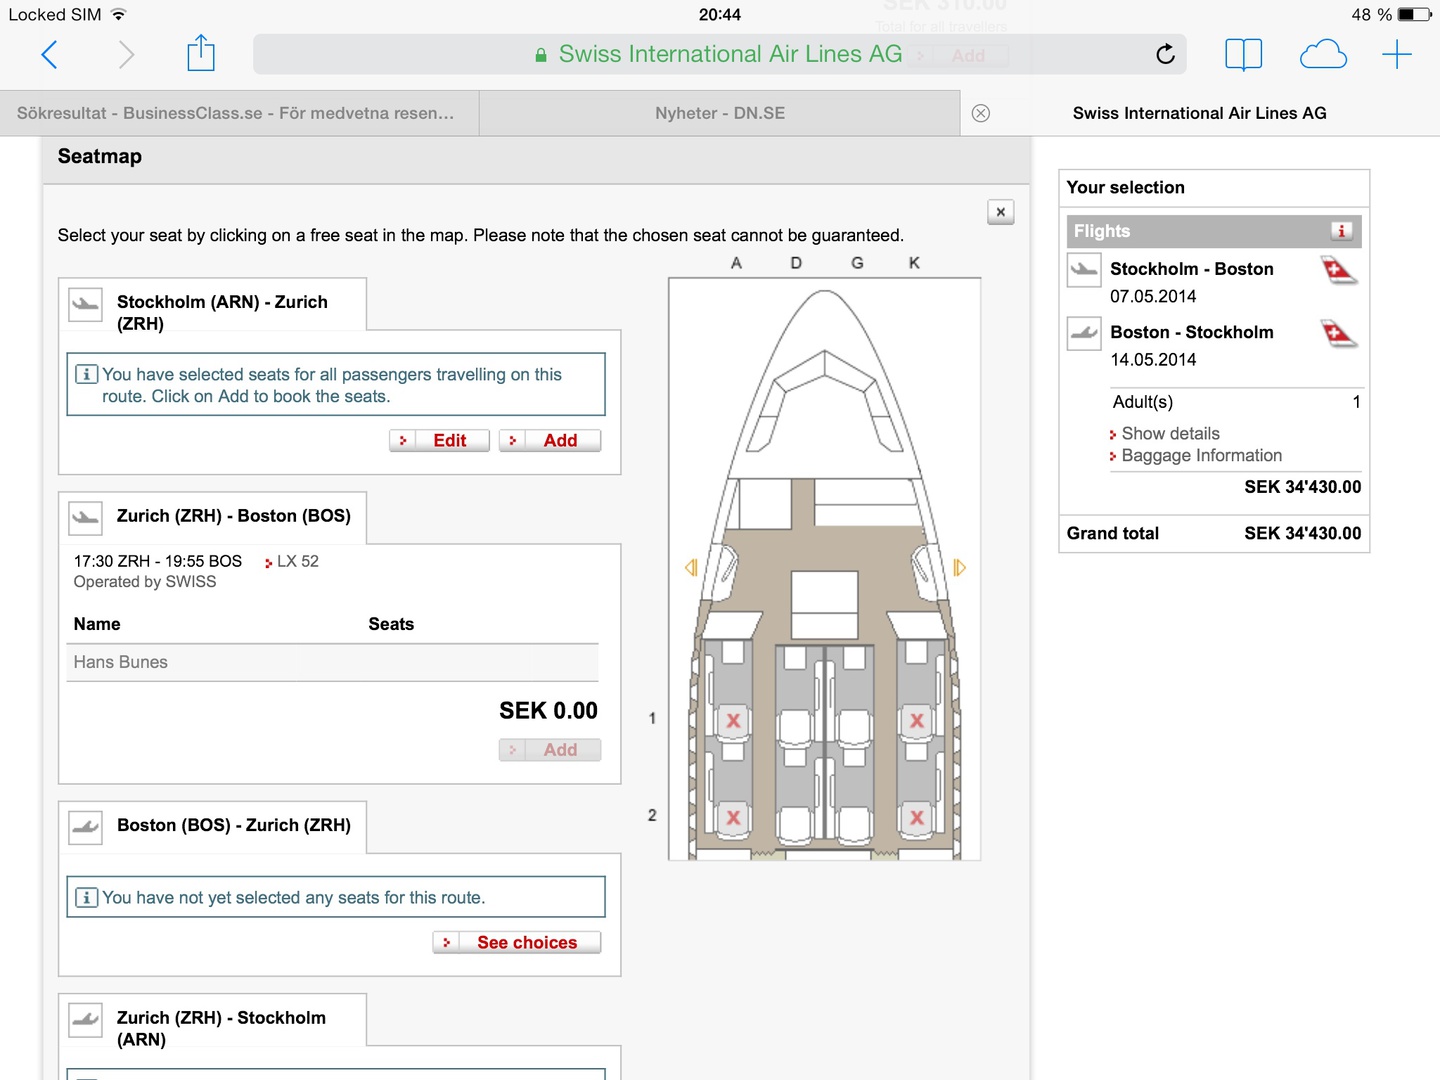The width and height of the screenshot is (1440, 1080).
Task: Choose free seat 2G in row 2
Action: click(854, 823)
